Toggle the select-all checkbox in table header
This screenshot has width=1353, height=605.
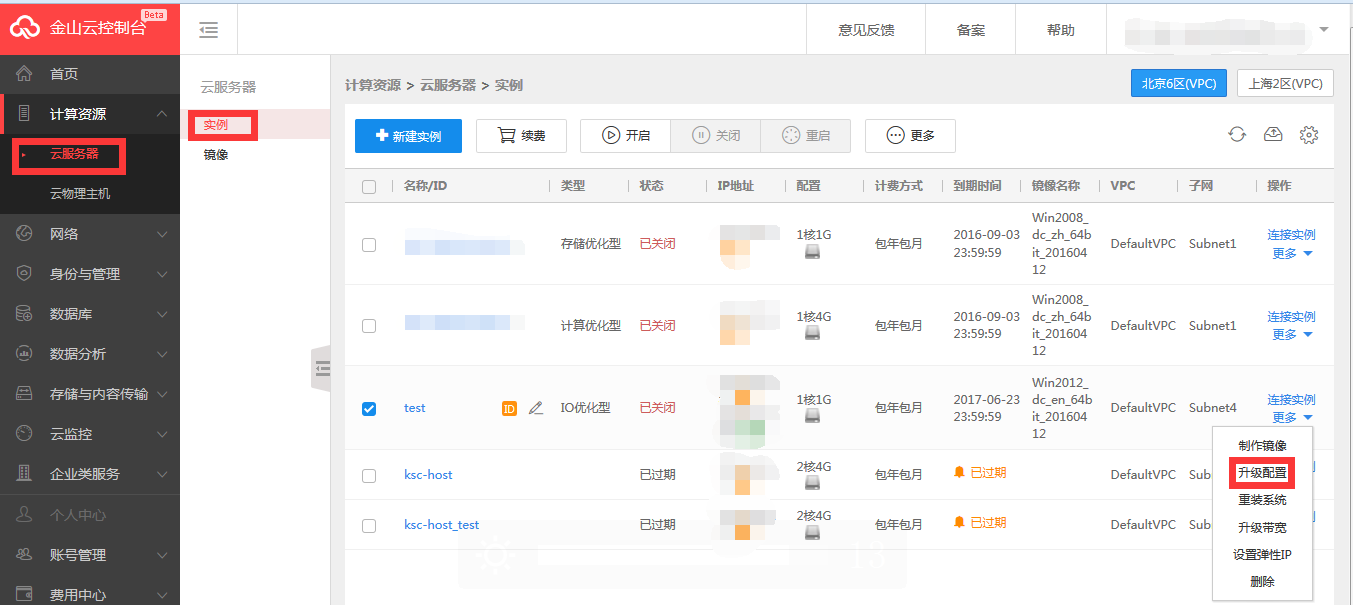coord(369,187)
